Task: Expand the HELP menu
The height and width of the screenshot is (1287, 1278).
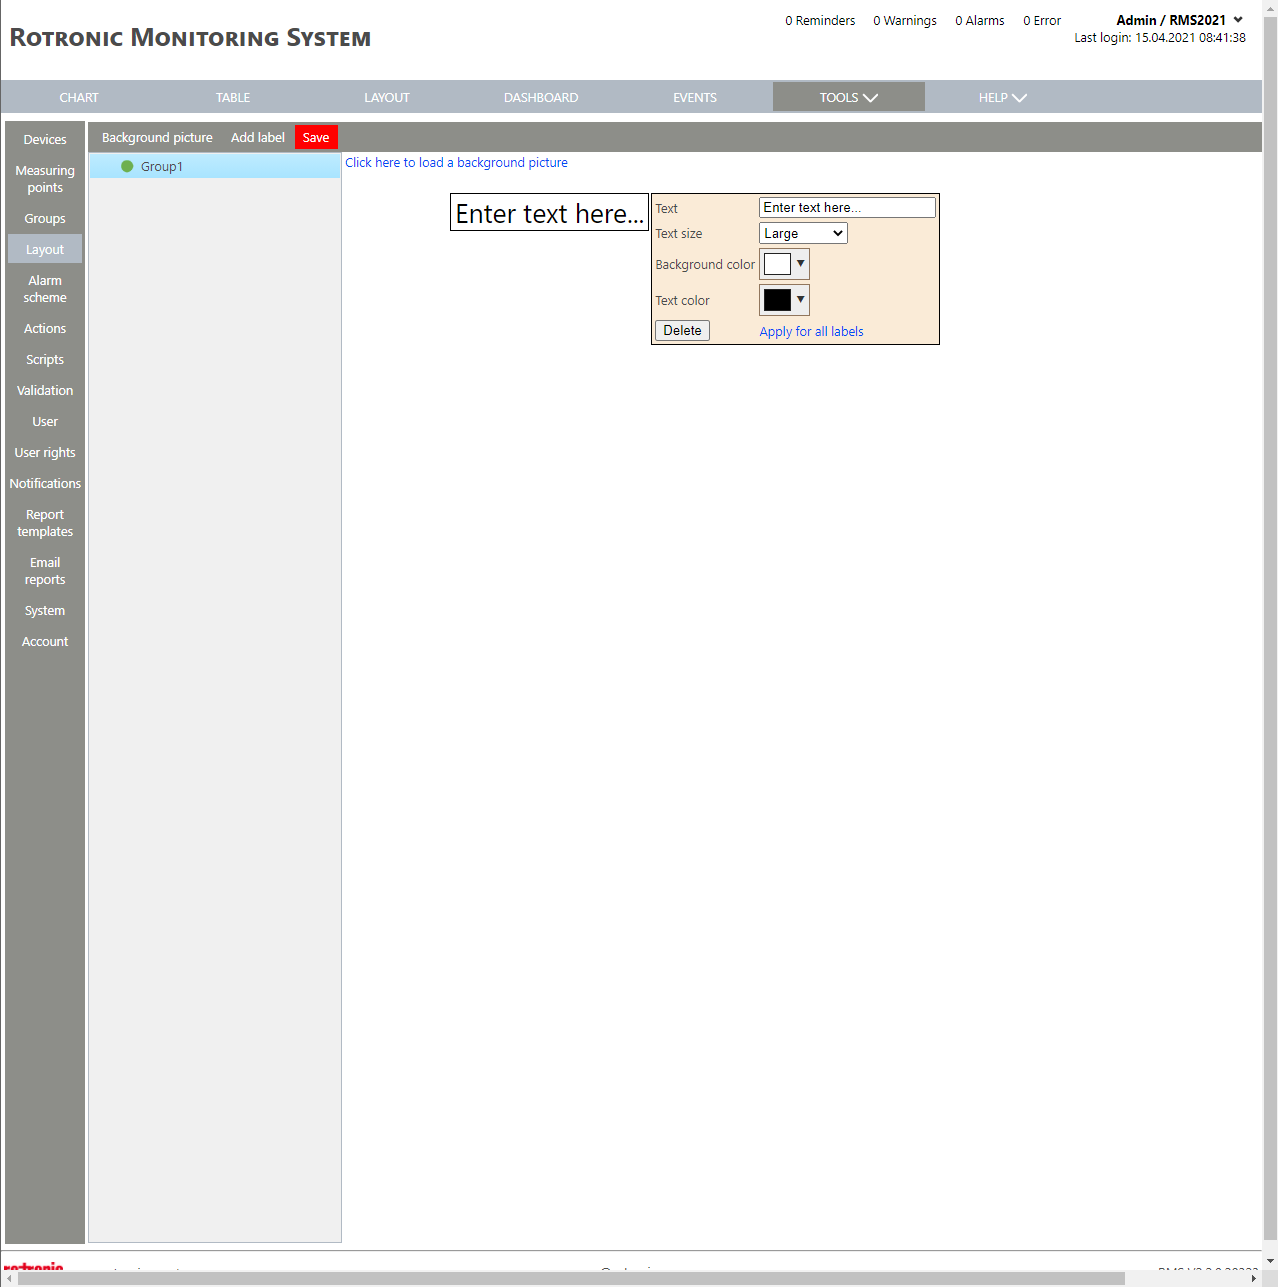Action: (1002, 97)
